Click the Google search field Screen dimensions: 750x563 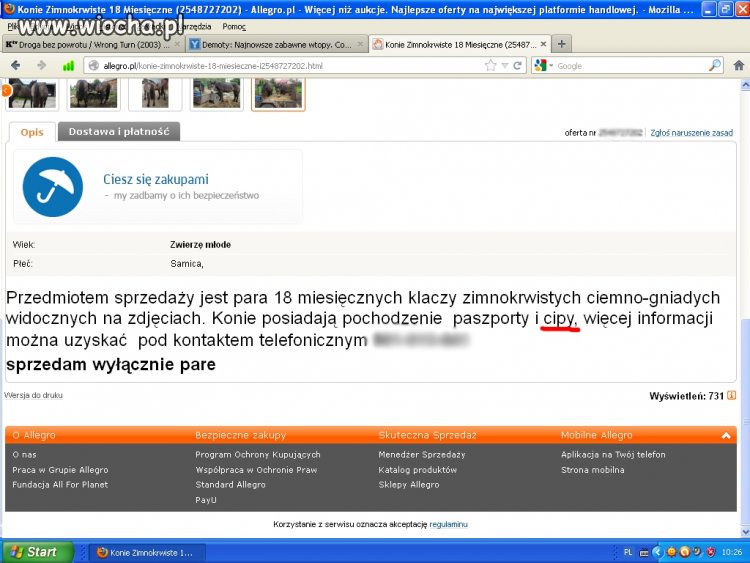point(631,66)
